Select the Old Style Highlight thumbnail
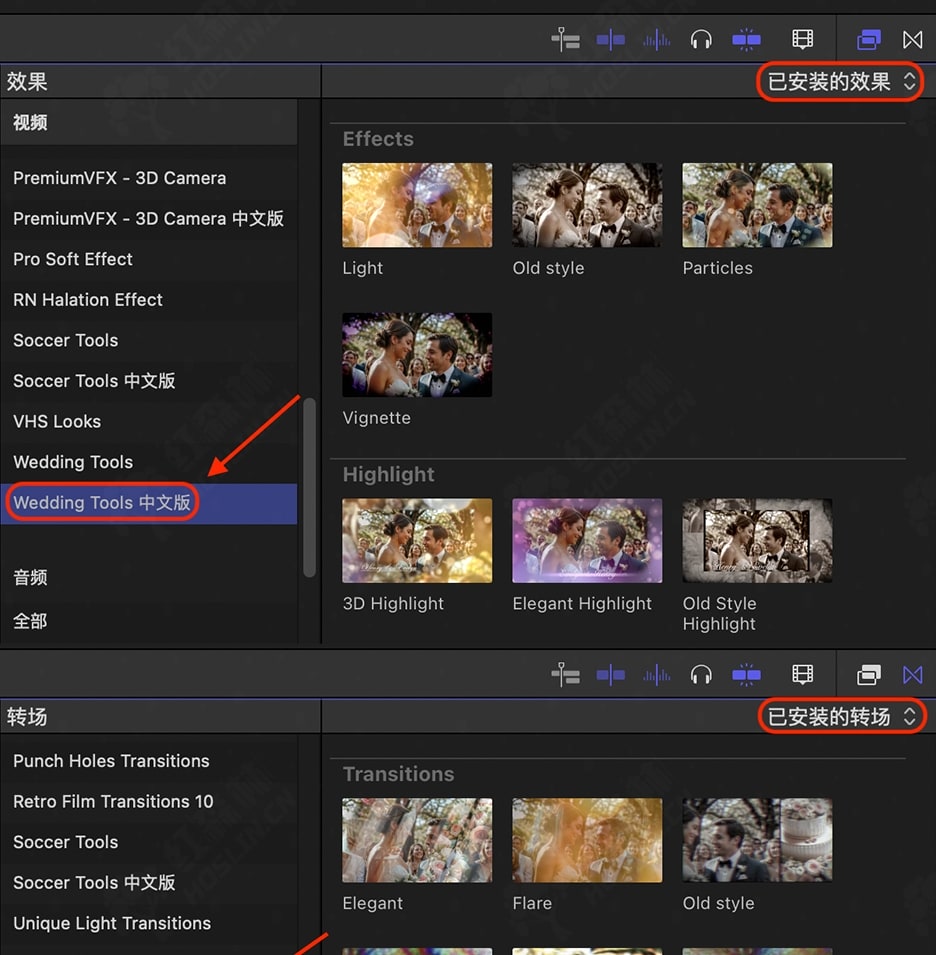 point(757,541)
